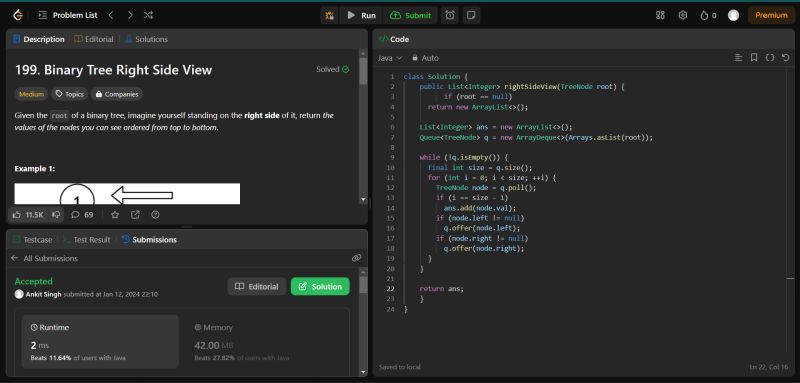
Task: Open settings gear icon
Action: [683, 15]
